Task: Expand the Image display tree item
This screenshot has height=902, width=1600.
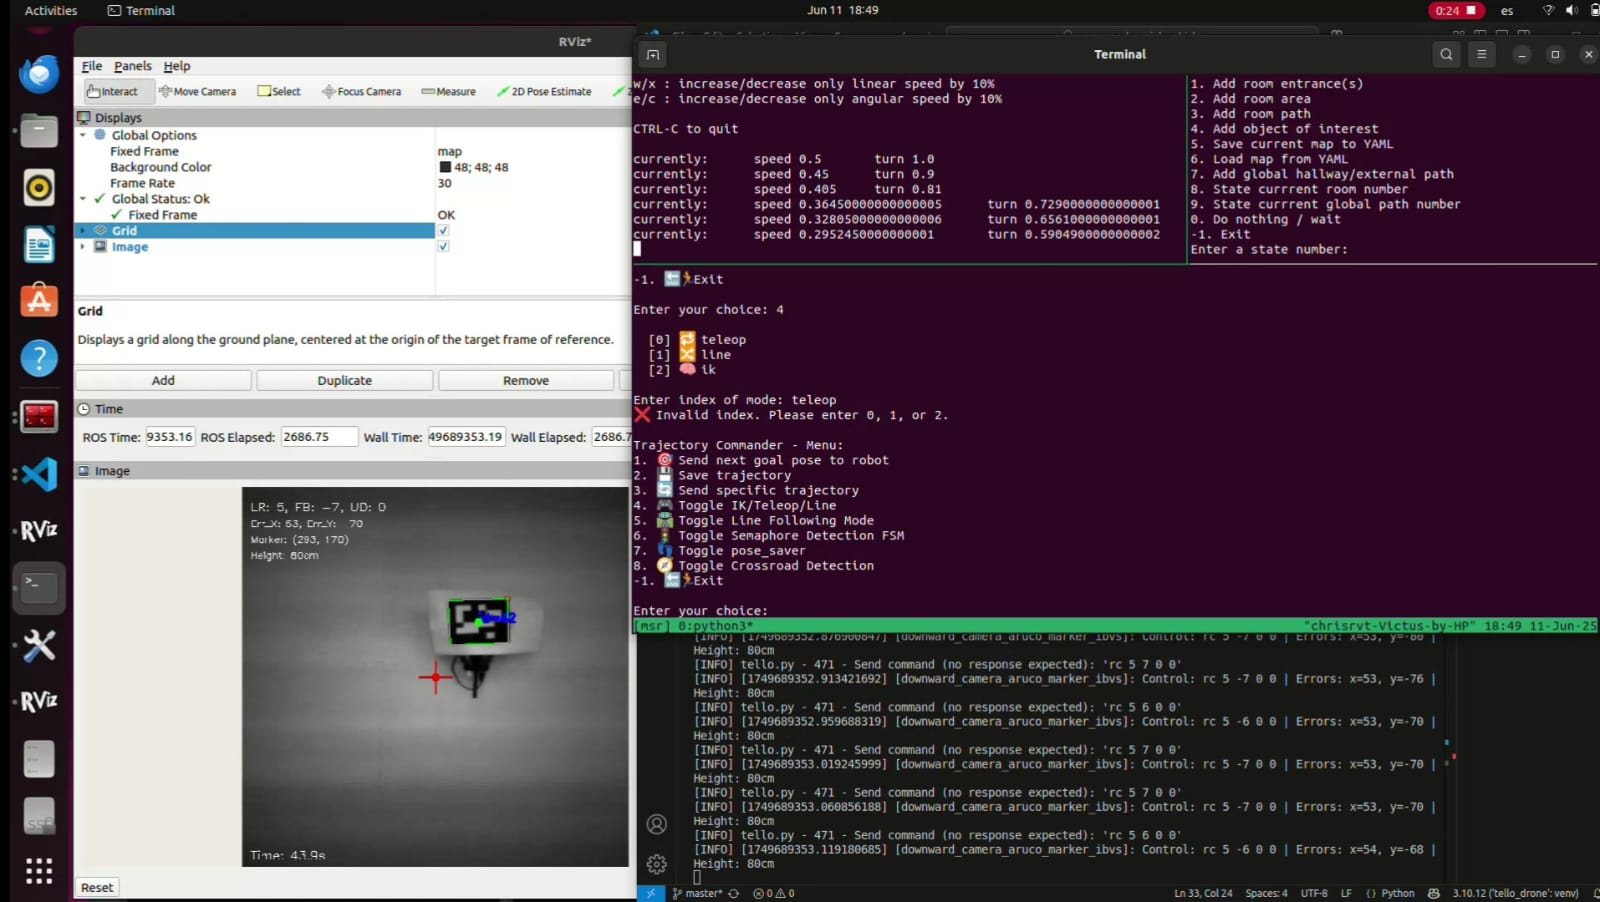Action: pos(83,247)
